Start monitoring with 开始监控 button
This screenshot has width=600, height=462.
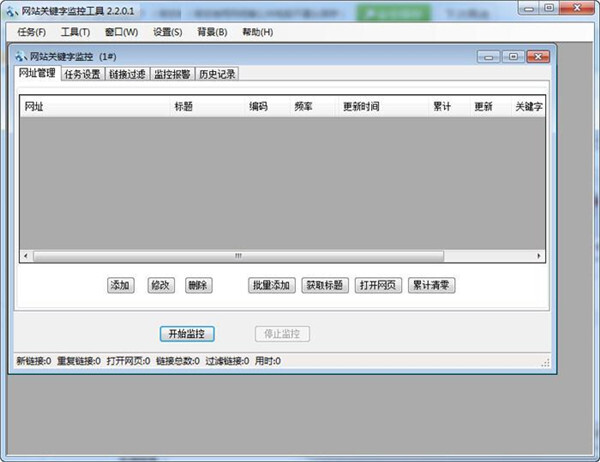pos(187,334)
